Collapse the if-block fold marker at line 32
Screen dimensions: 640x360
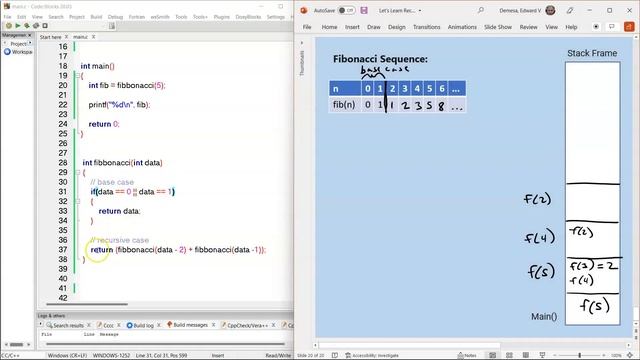pos(78,201)
